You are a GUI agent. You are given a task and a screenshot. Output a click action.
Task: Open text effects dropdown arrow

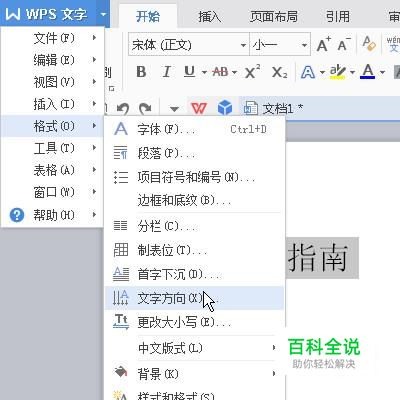point(322,72)
